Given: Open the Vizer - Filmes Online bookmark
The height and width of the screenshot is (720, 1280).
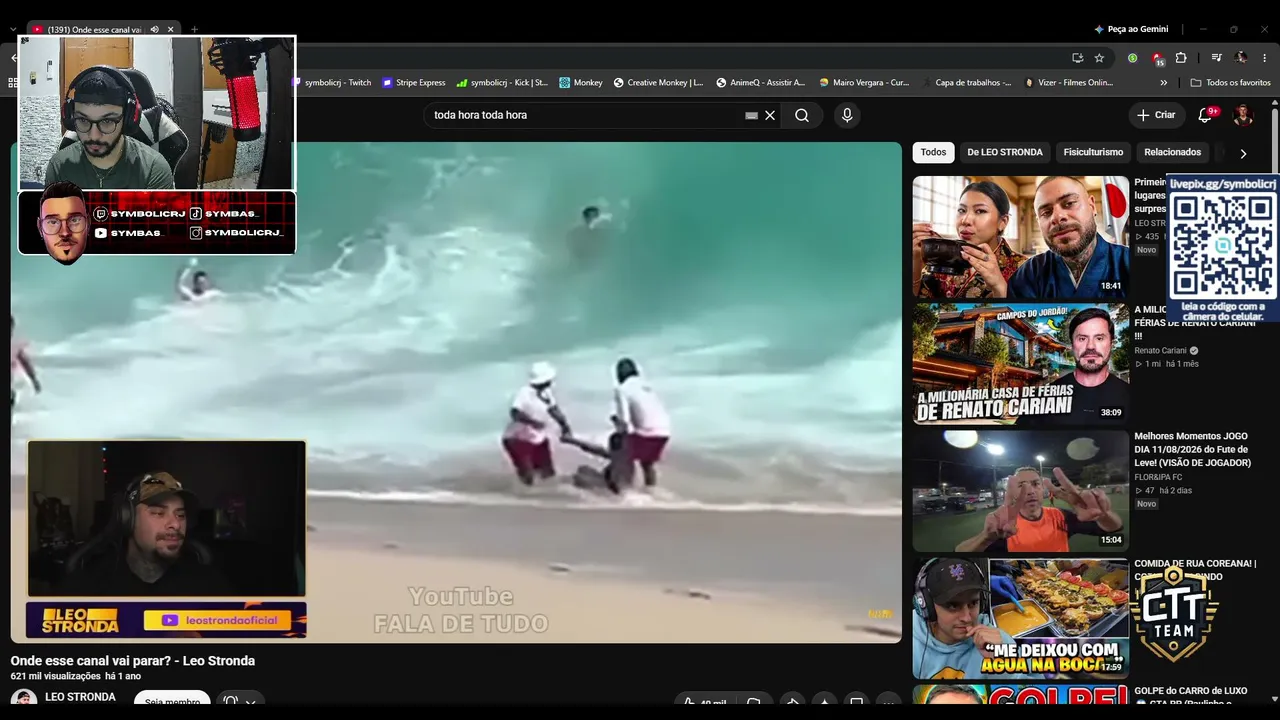Looking at the screenshot, I should [x=1069, y=83].
